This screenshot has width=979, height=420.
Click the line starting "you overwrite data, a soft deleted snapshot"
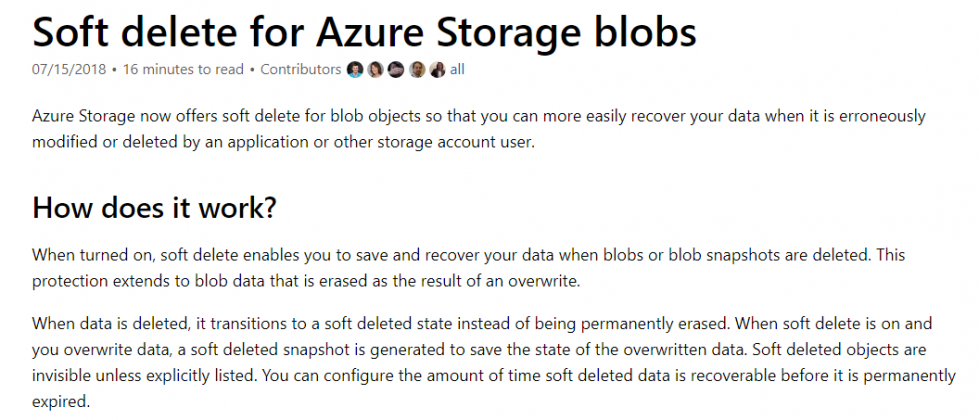coord(480,349)
